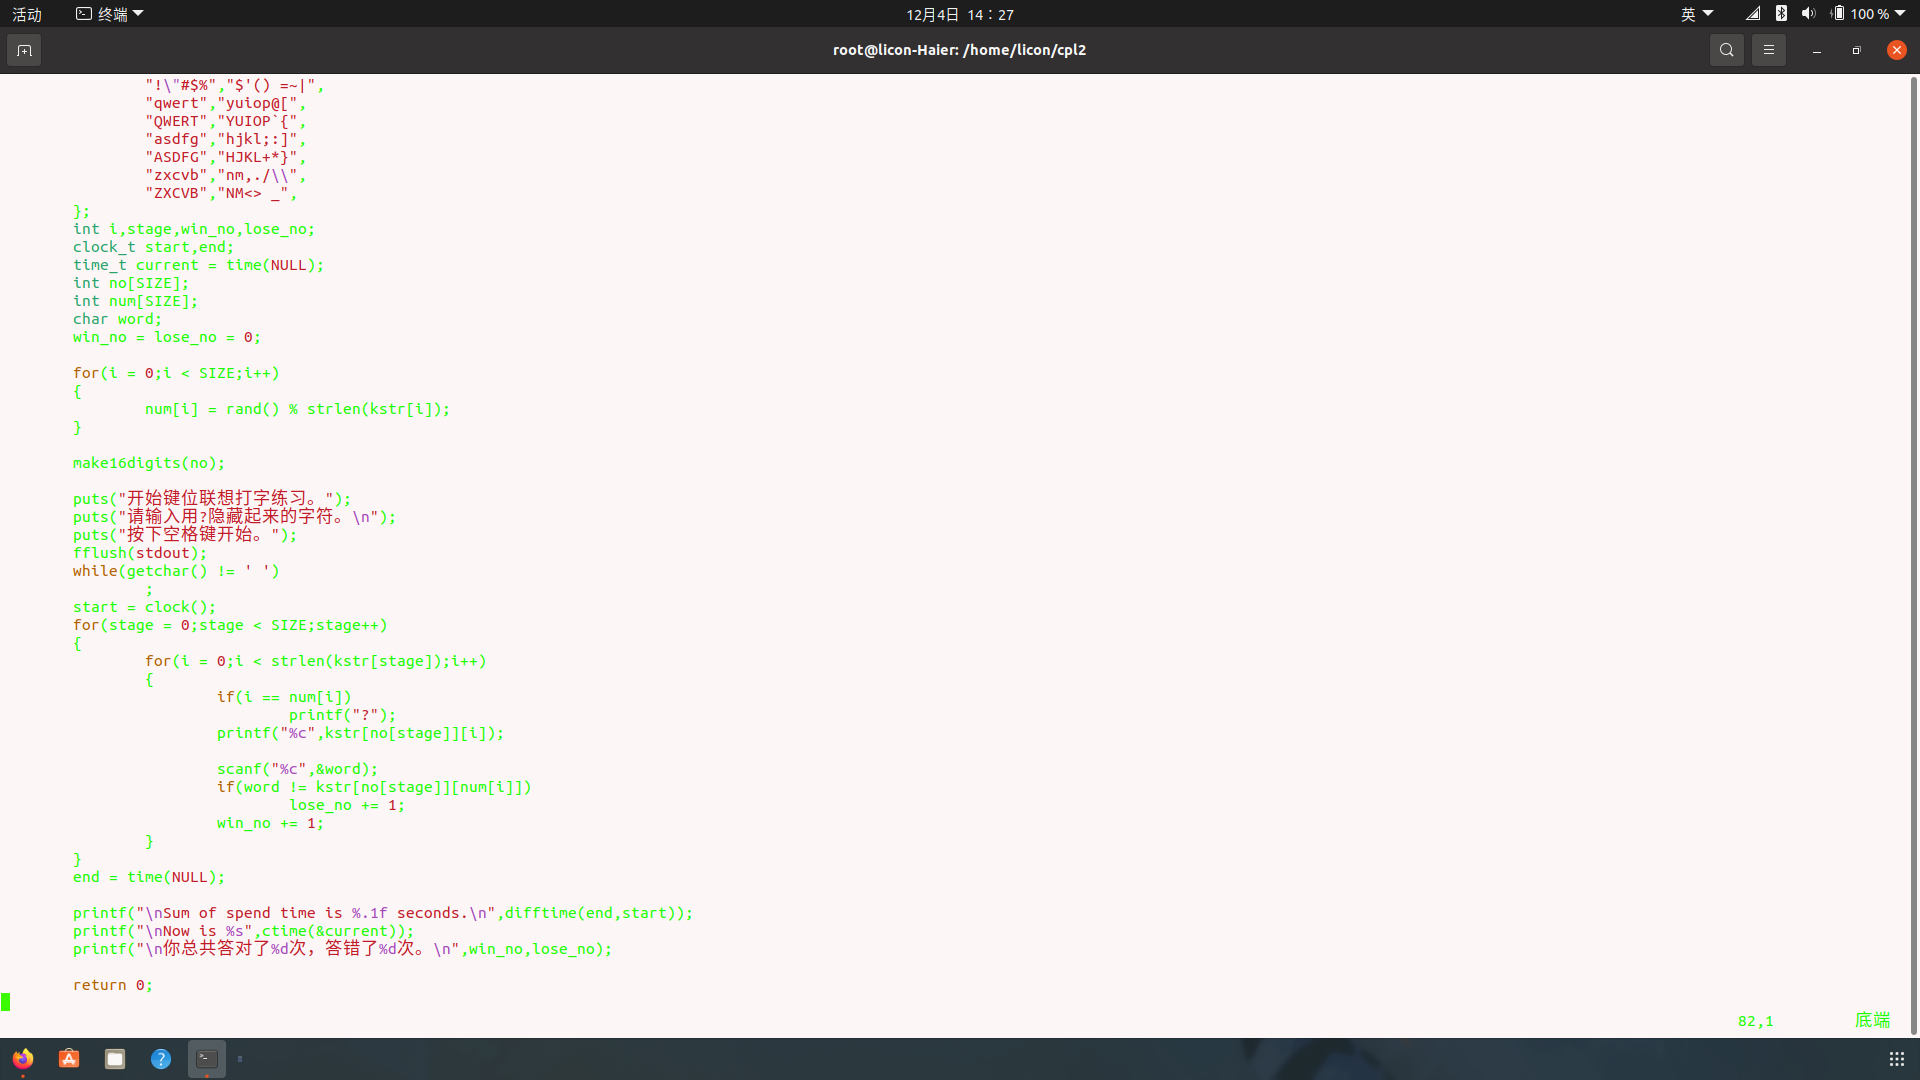
Task: Click line 'if(i == num[i])'
Action: [x=284, y=697]
